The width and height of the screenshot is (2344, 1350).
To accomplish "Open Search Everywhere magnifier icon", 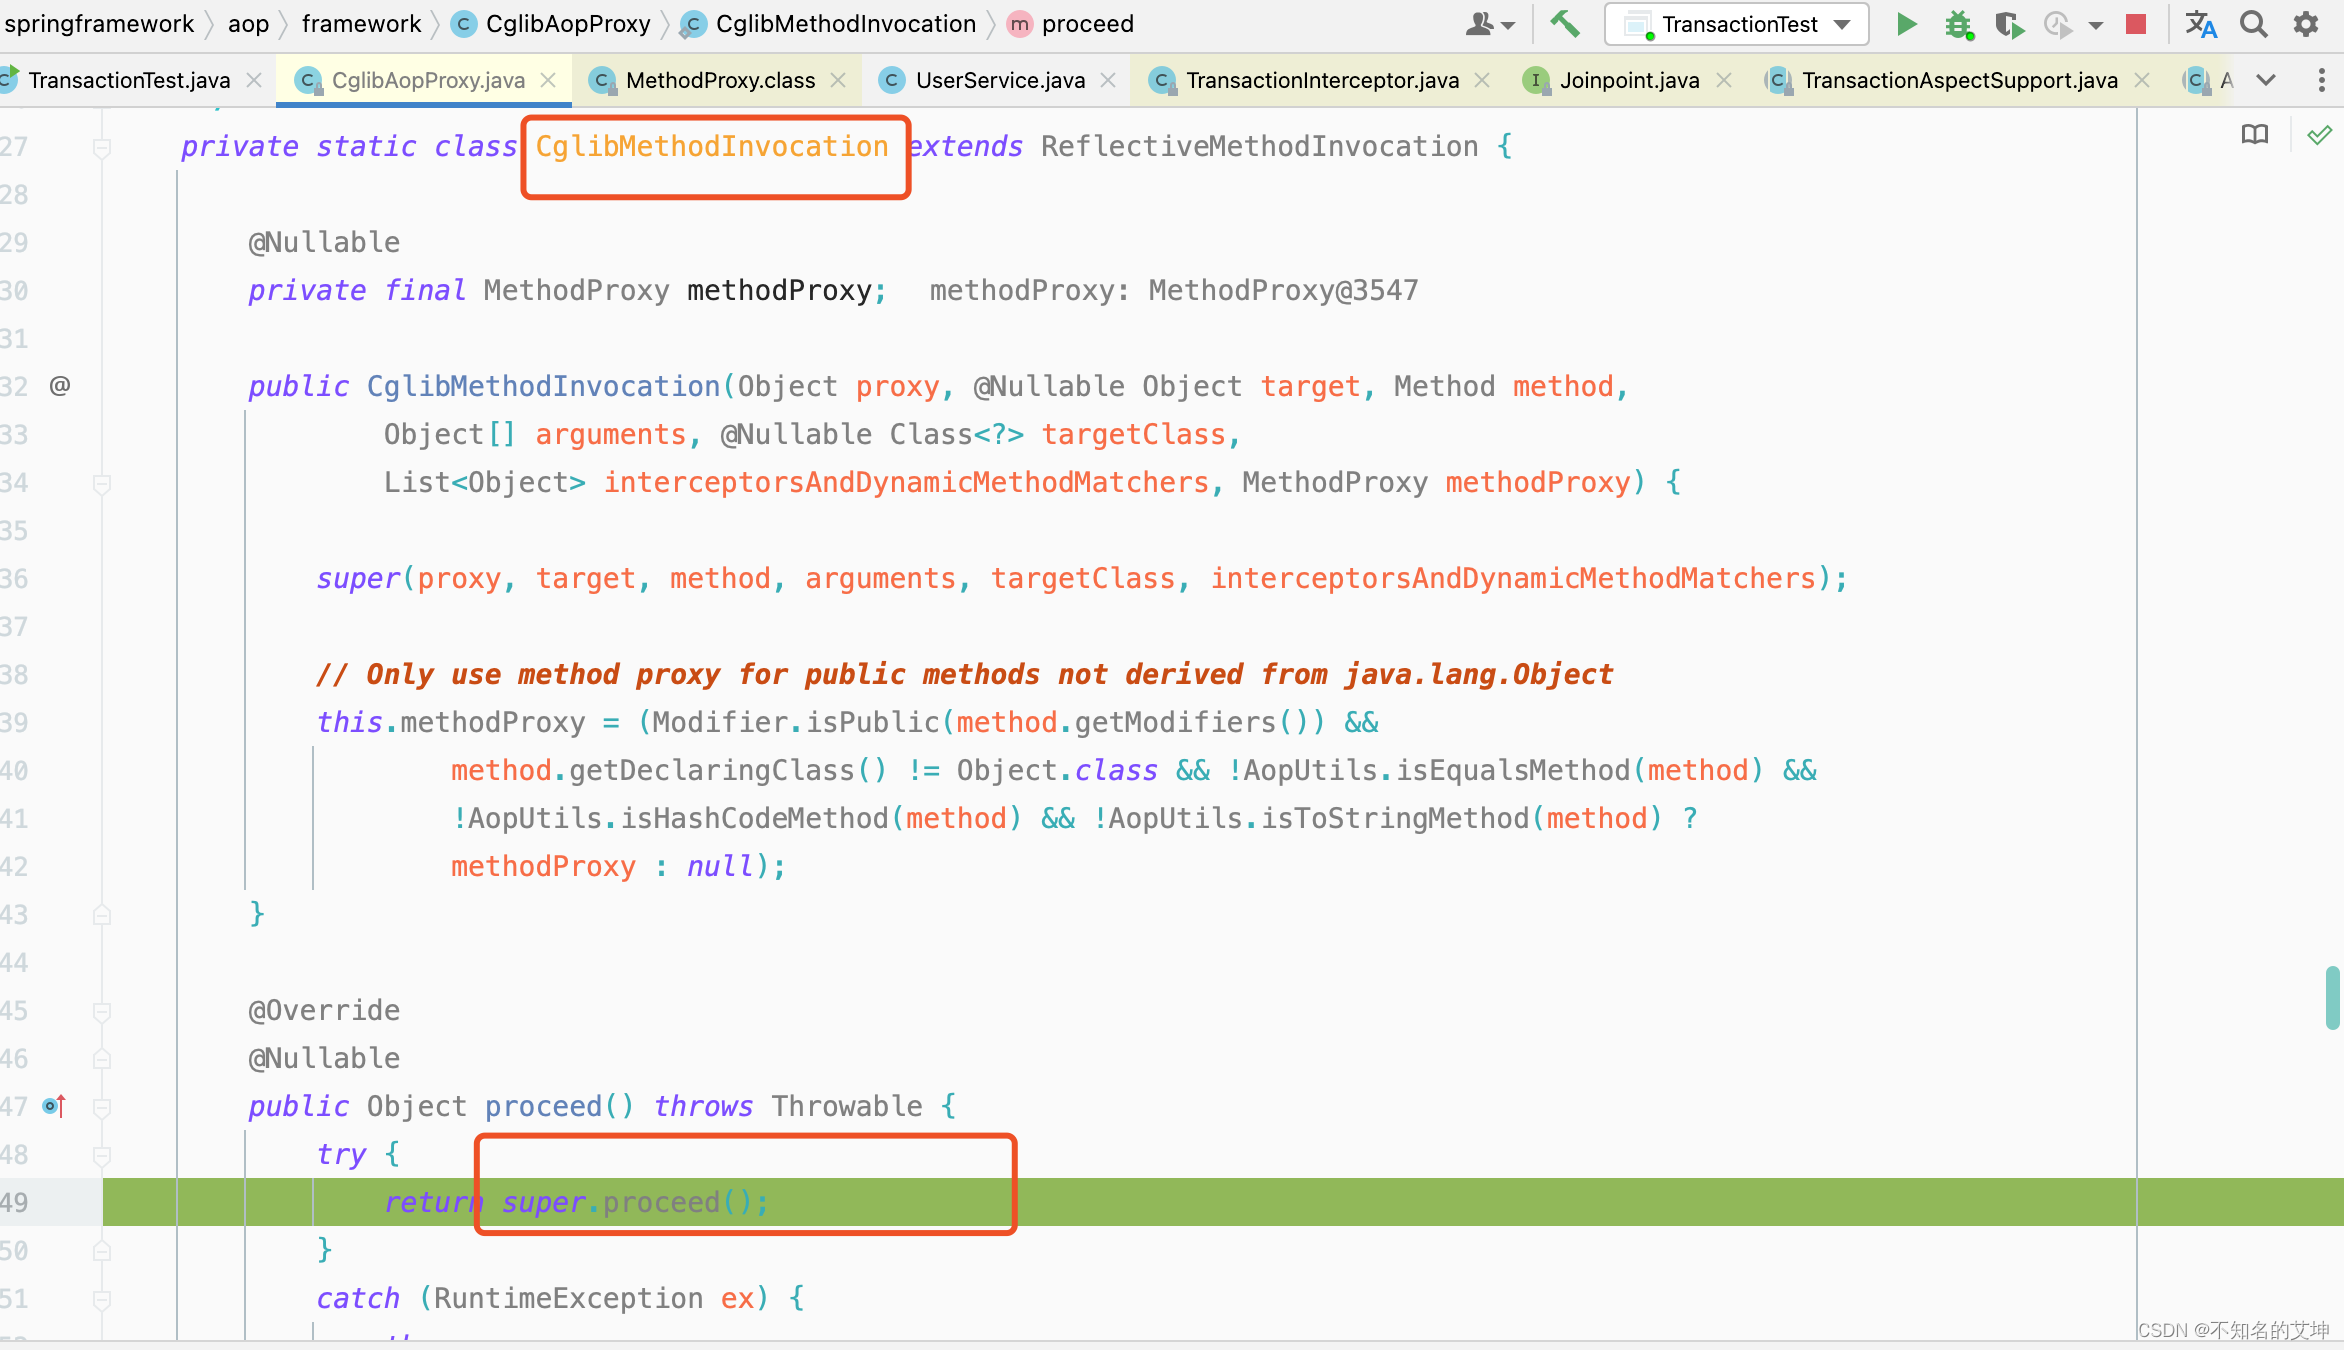I will (2253, 24).
